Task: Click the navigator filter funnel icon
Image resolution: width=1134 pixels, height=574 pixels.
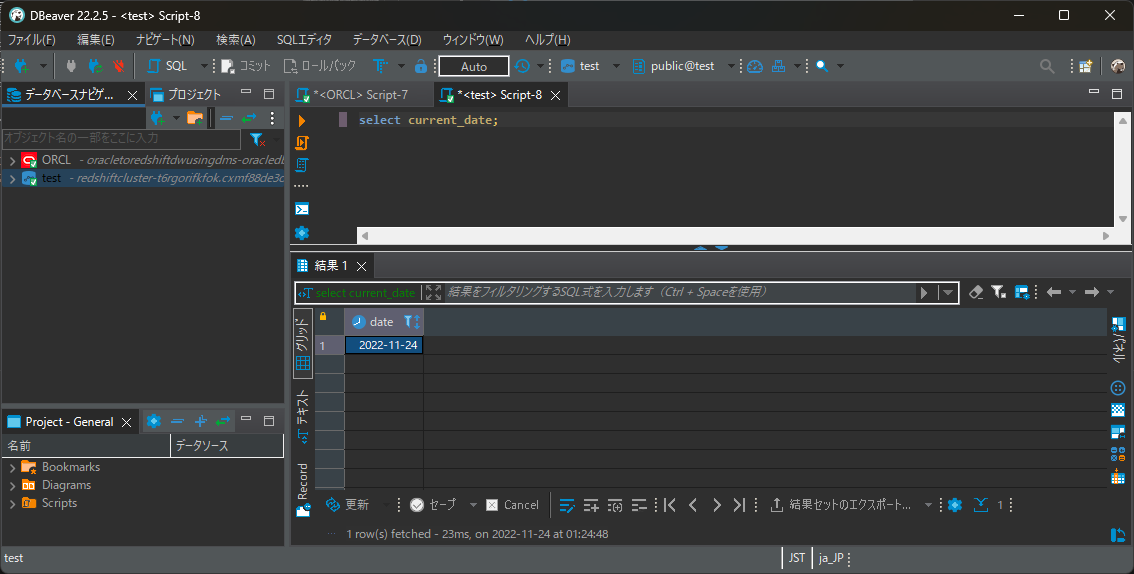Action: 257,139
